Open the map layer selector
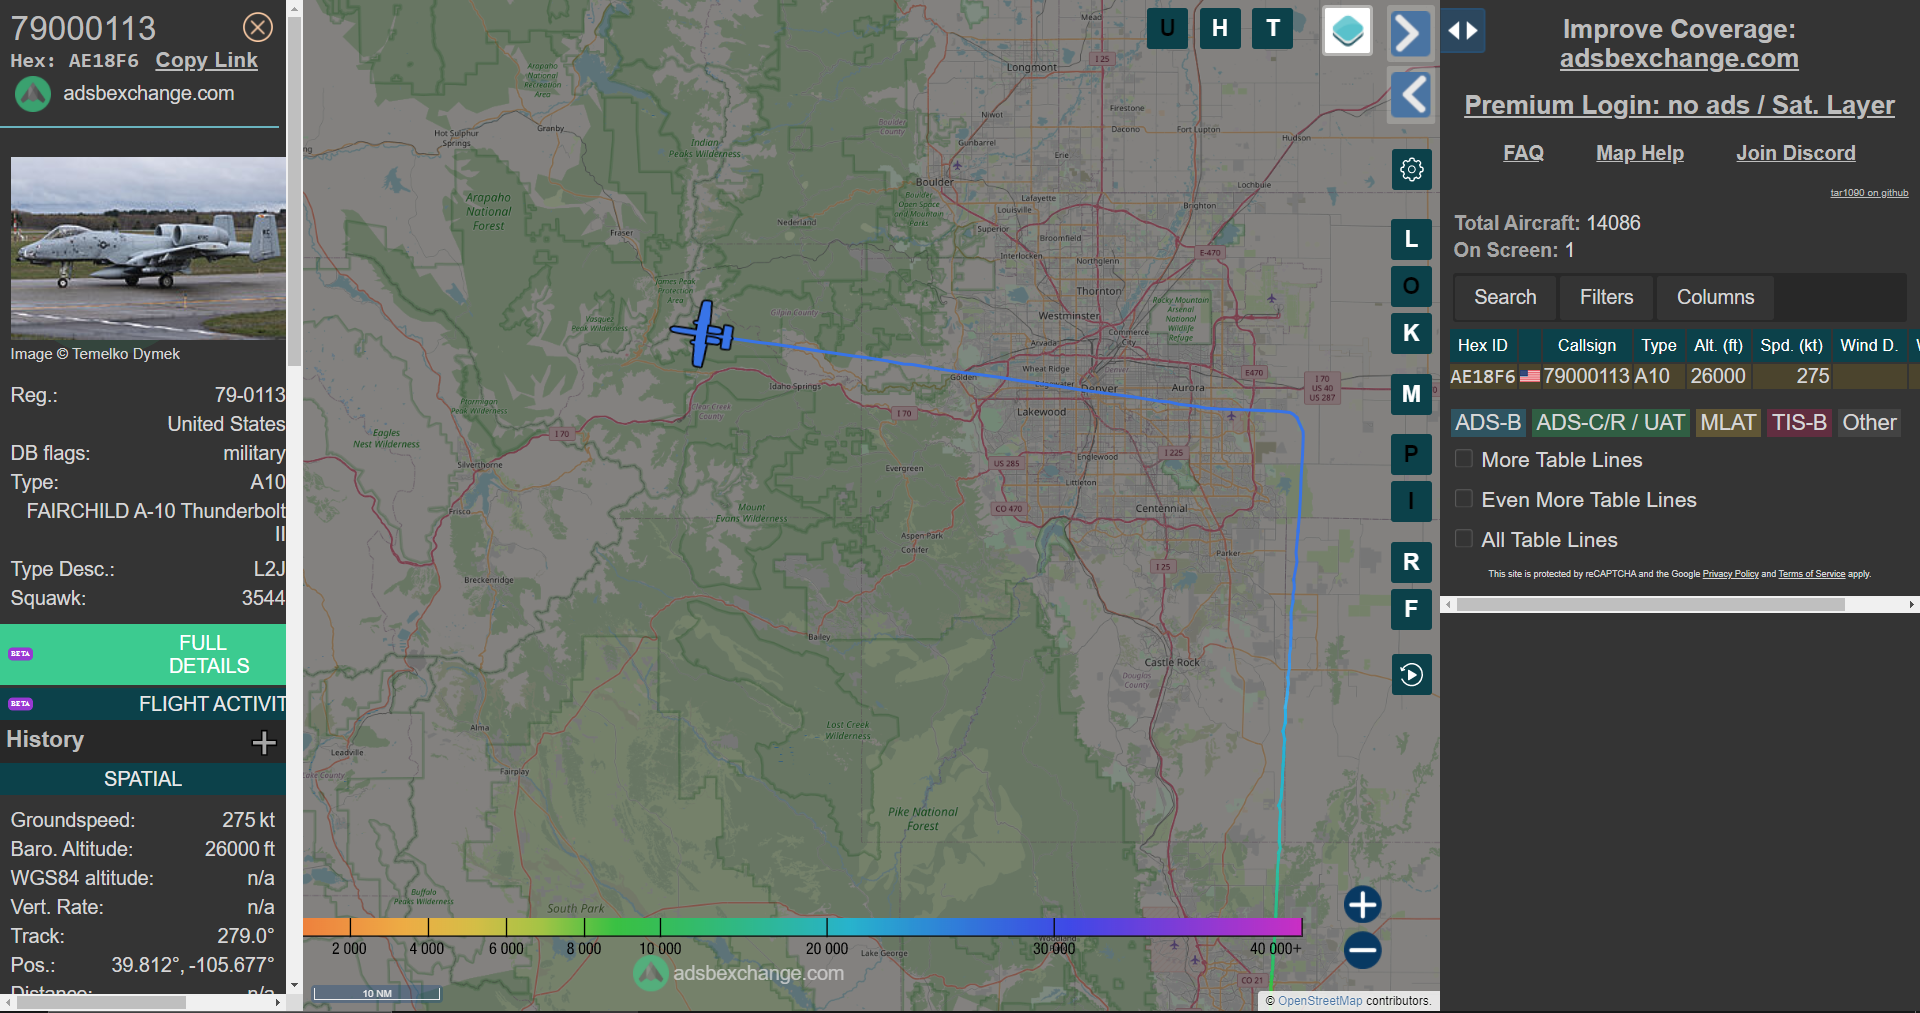 [1347, 31]
